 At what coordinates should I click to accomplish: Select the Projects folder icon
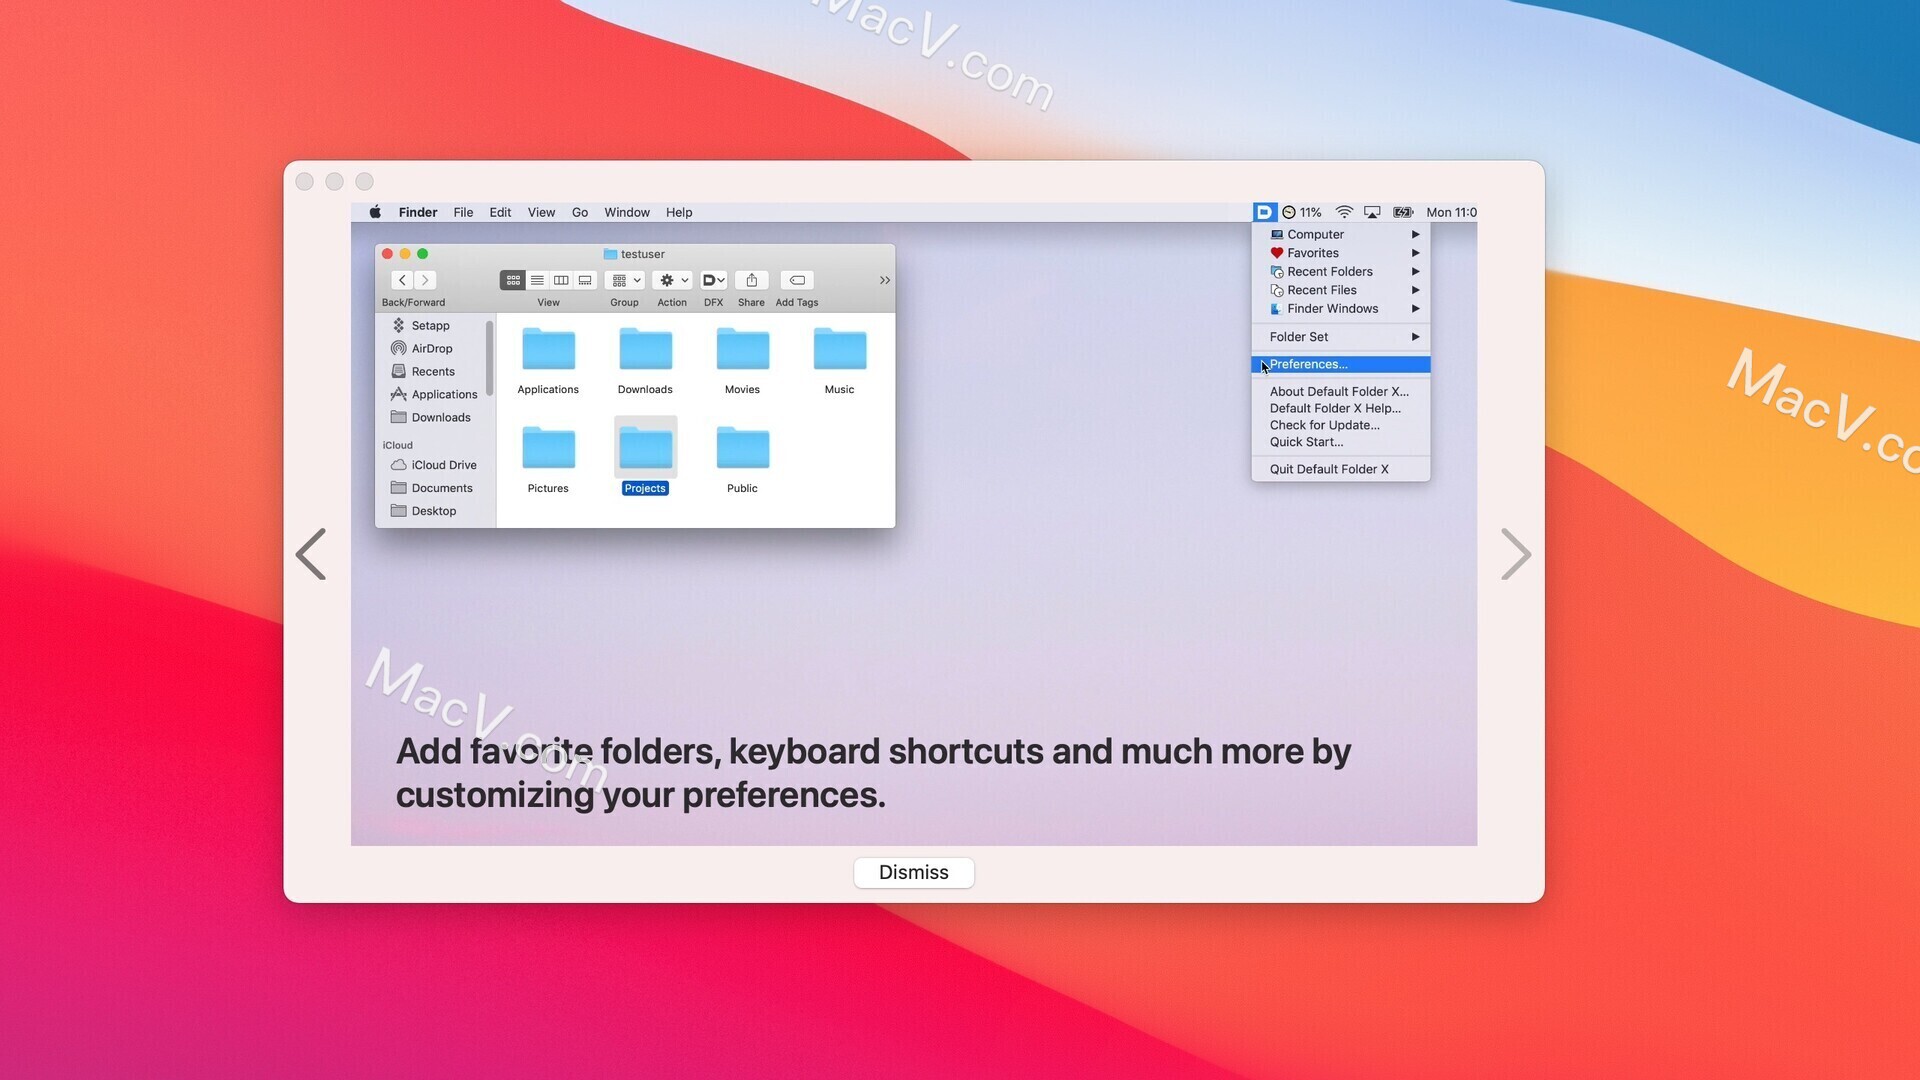(x=645, y=448)
